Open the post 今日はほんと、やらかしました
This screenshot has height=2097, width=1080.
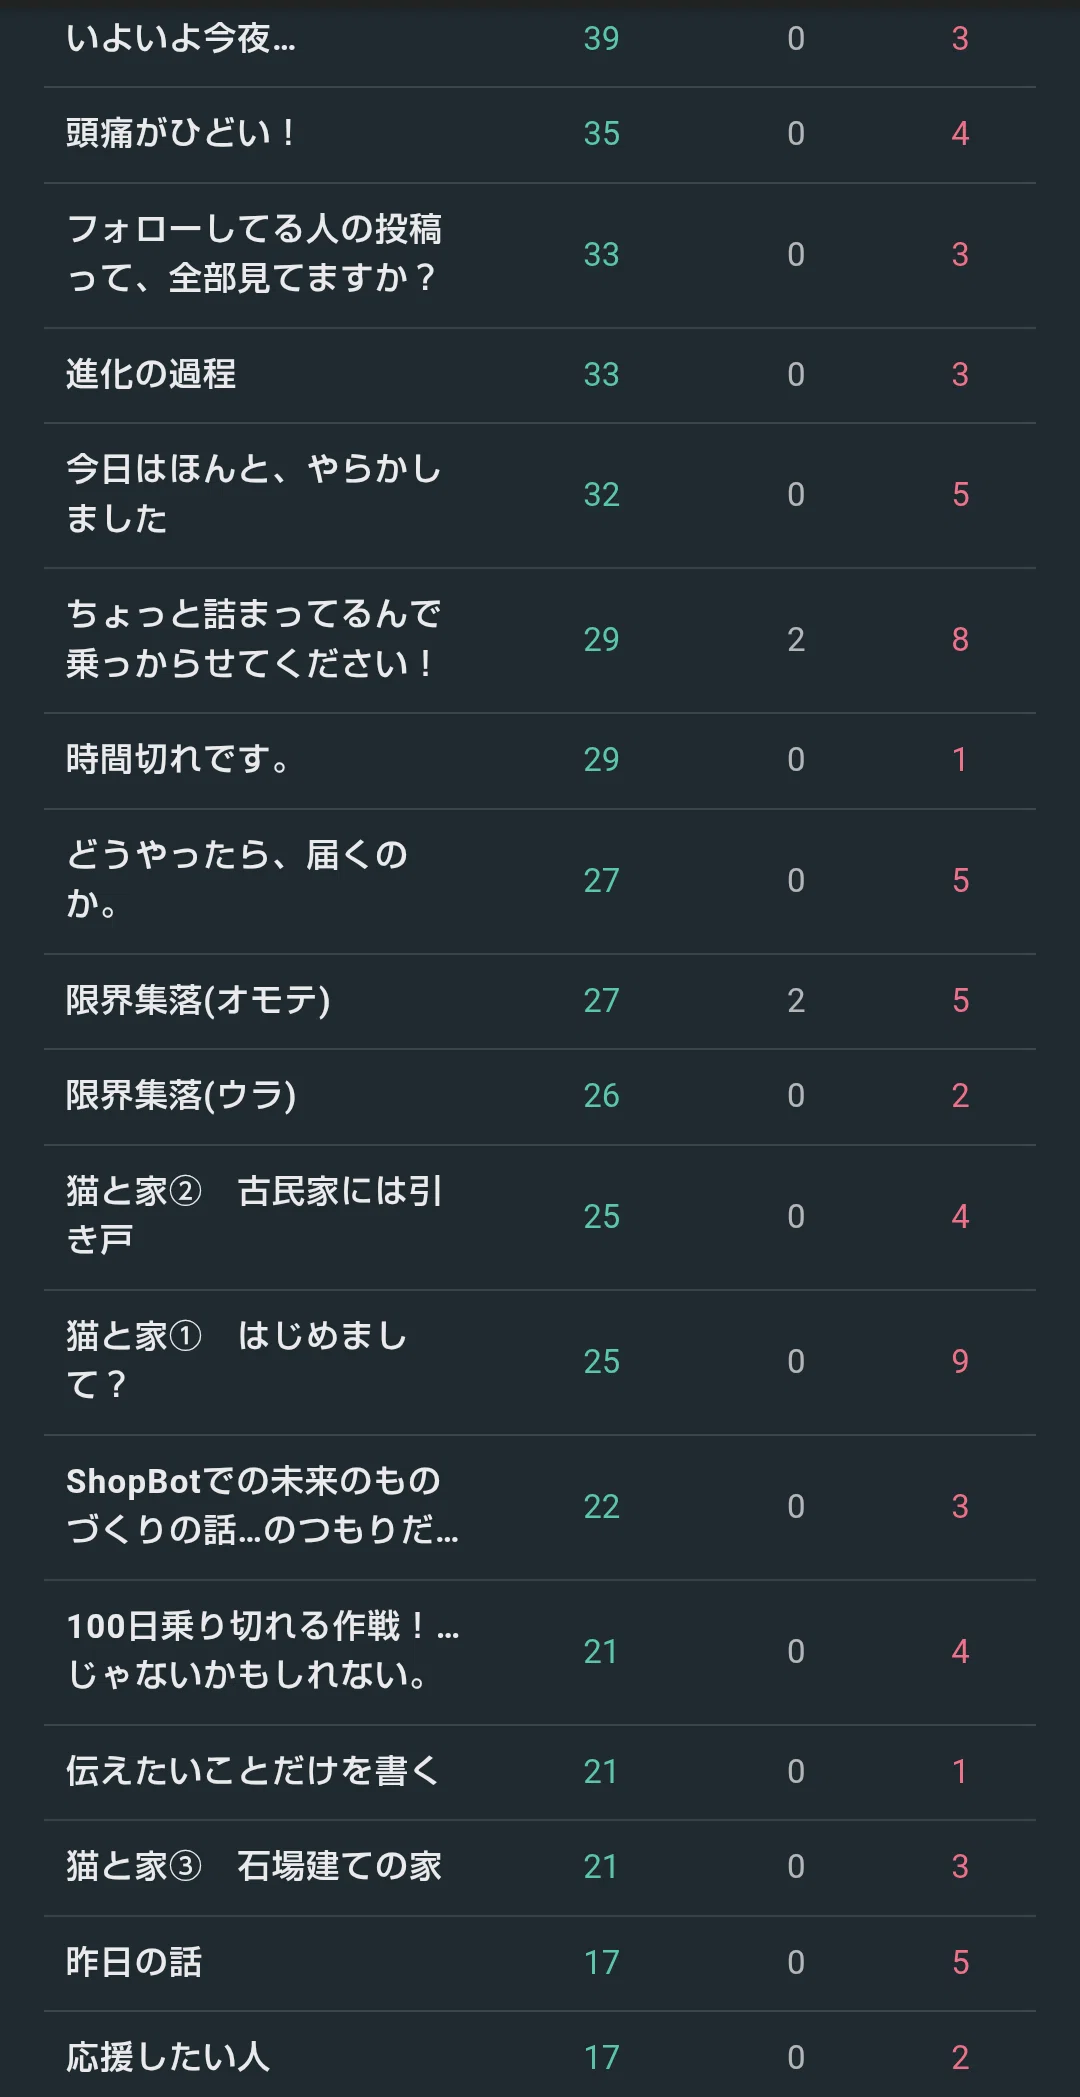(x=540, y=495)
